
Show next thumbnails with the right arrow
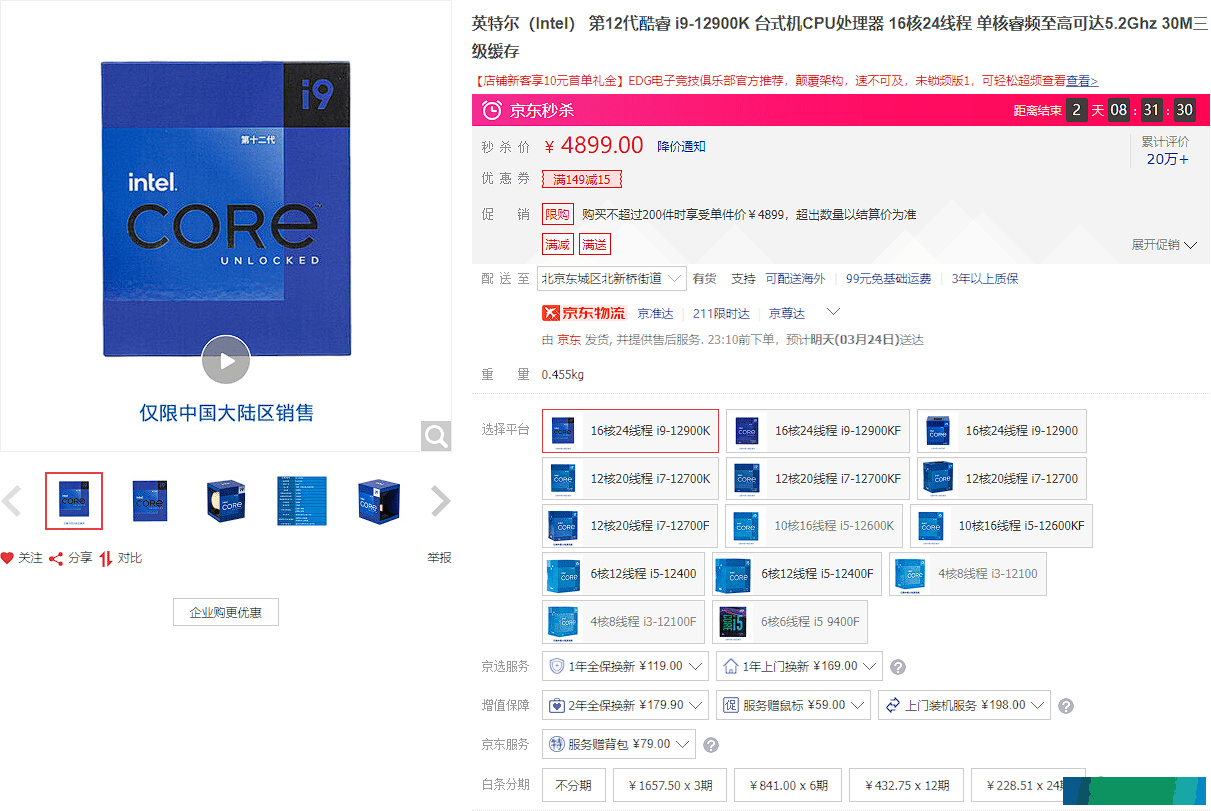(x=440, y=501)
